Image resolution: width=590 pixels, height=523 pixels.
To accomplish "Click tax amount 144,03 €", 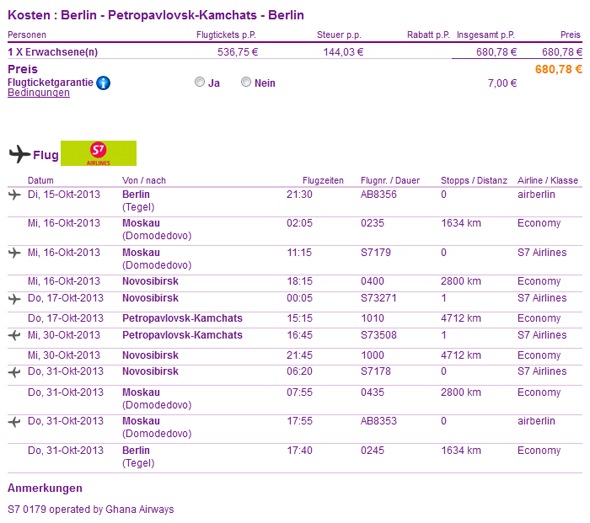I will [343, 52].
